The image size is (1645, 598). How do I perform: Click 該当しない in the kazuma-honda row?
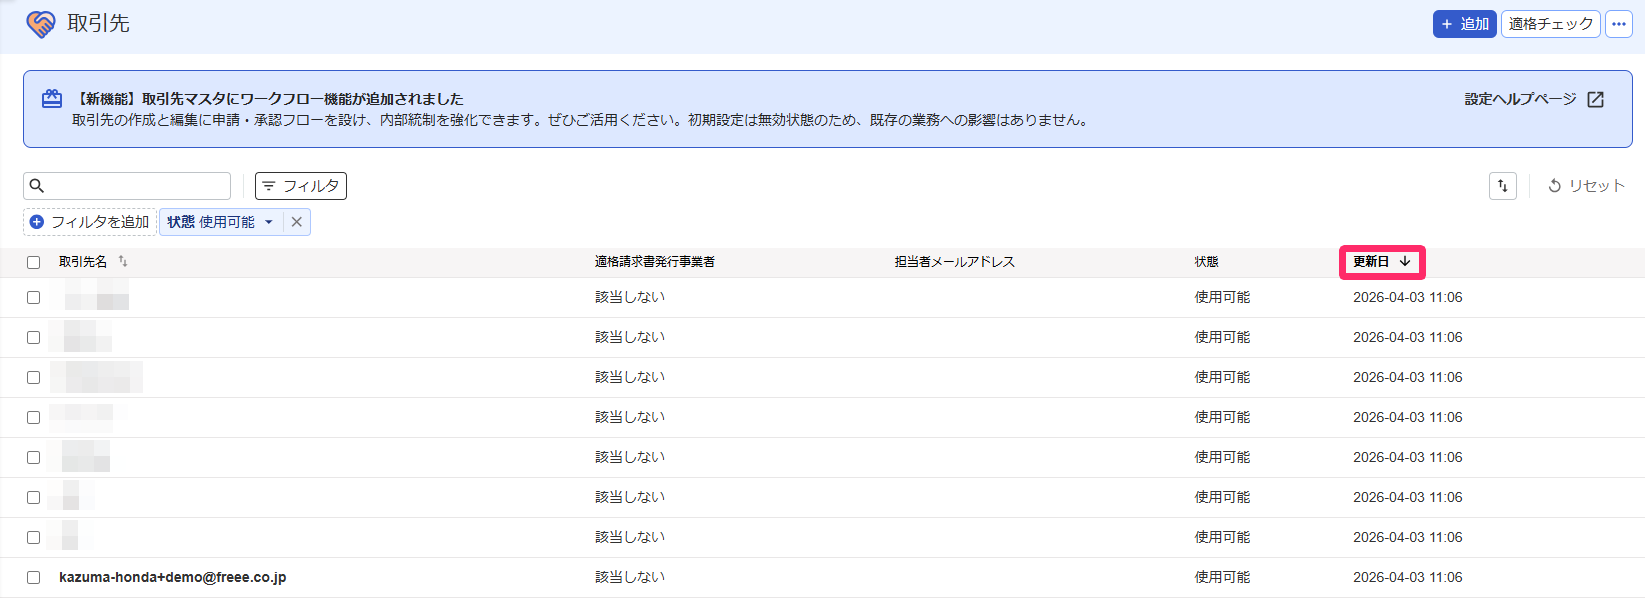pyautogui.click(x=630, y=577)
